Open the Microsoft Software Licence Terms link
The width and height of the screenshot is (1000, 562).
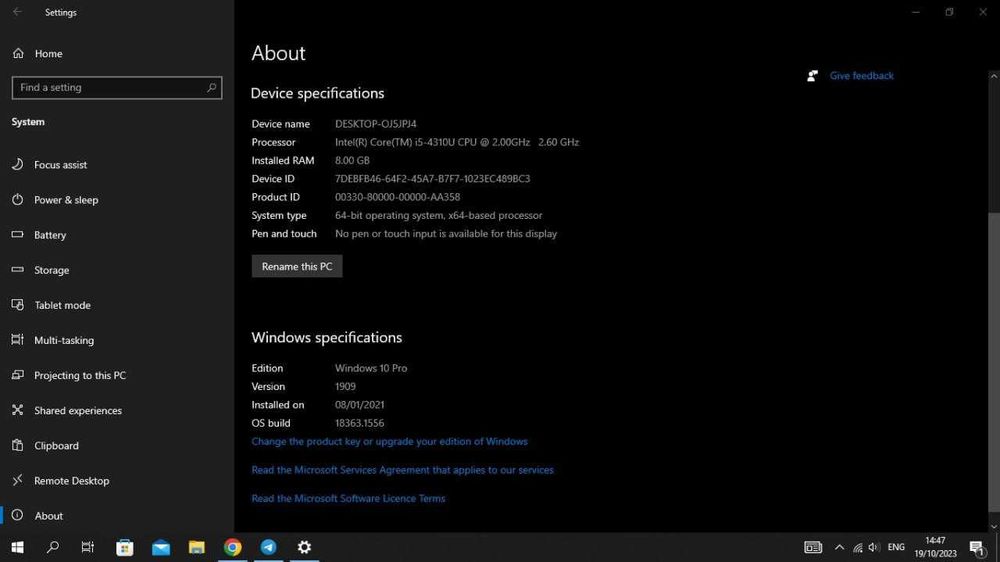[x=348, y=498]
